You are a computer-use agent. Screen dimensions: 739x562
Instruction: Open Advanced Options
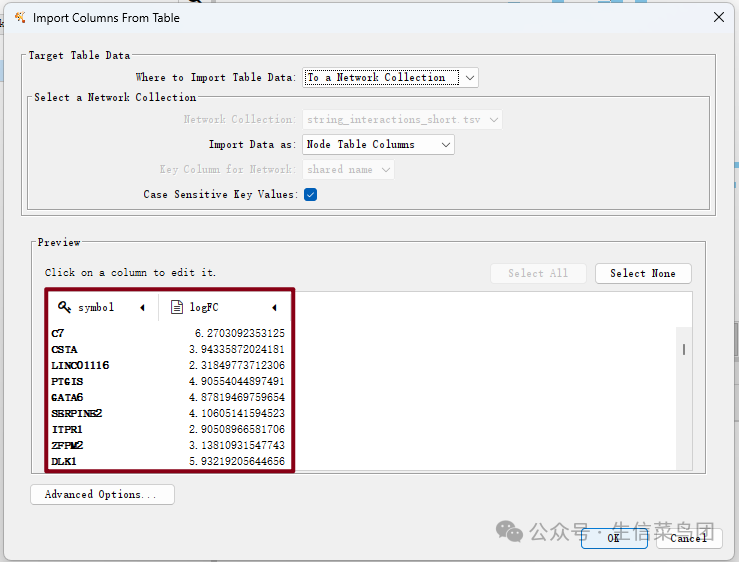(x=102, y=495)
